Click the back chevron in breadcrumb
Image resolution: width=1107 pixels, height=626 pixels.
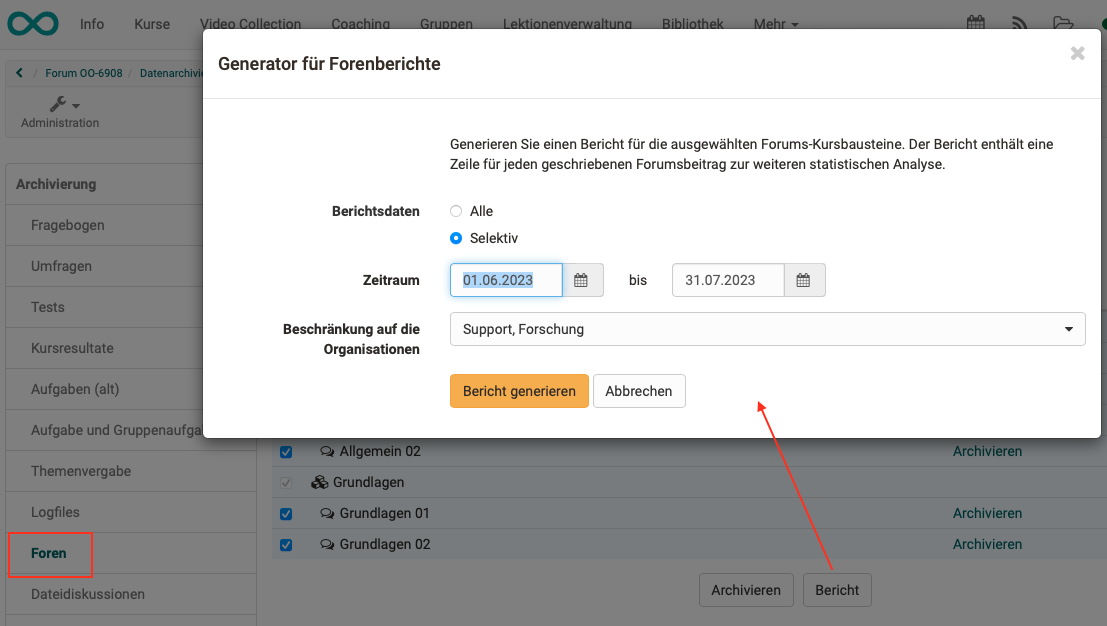pyautogui.click(x=19, y=73)
